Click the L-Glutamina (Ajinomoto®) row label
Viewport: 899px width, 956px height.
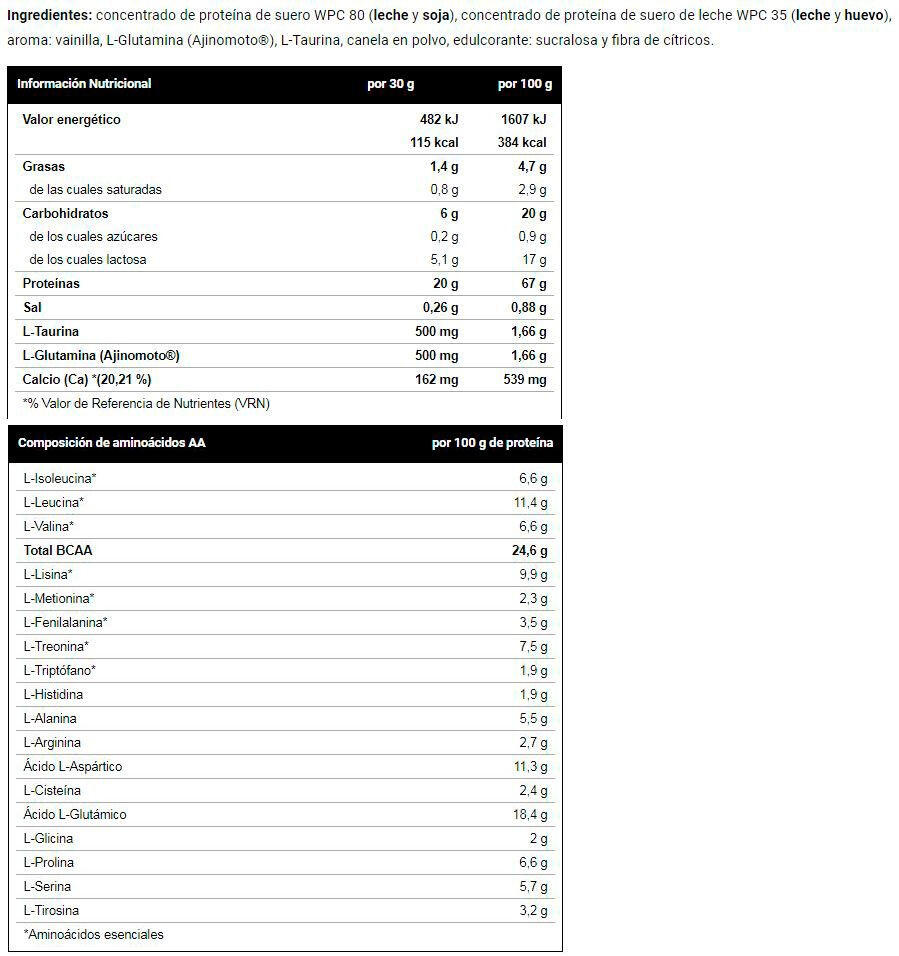tap(101, 355)
